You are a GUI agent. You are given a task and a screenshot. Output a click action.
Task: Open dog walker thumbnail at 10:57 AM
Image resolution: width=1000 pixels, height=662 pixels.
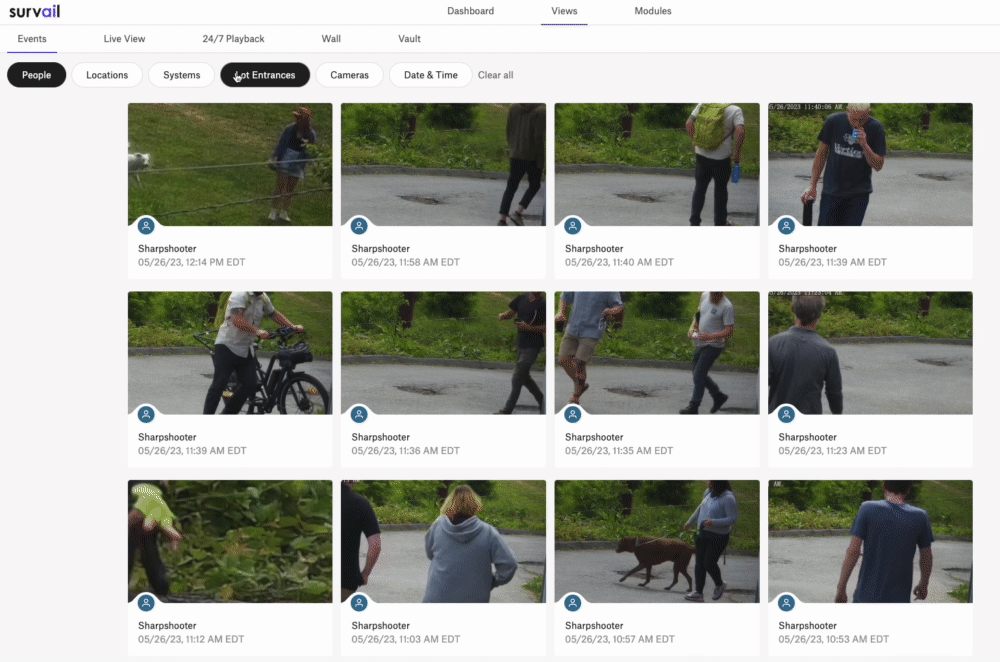(x=657, y=541)
